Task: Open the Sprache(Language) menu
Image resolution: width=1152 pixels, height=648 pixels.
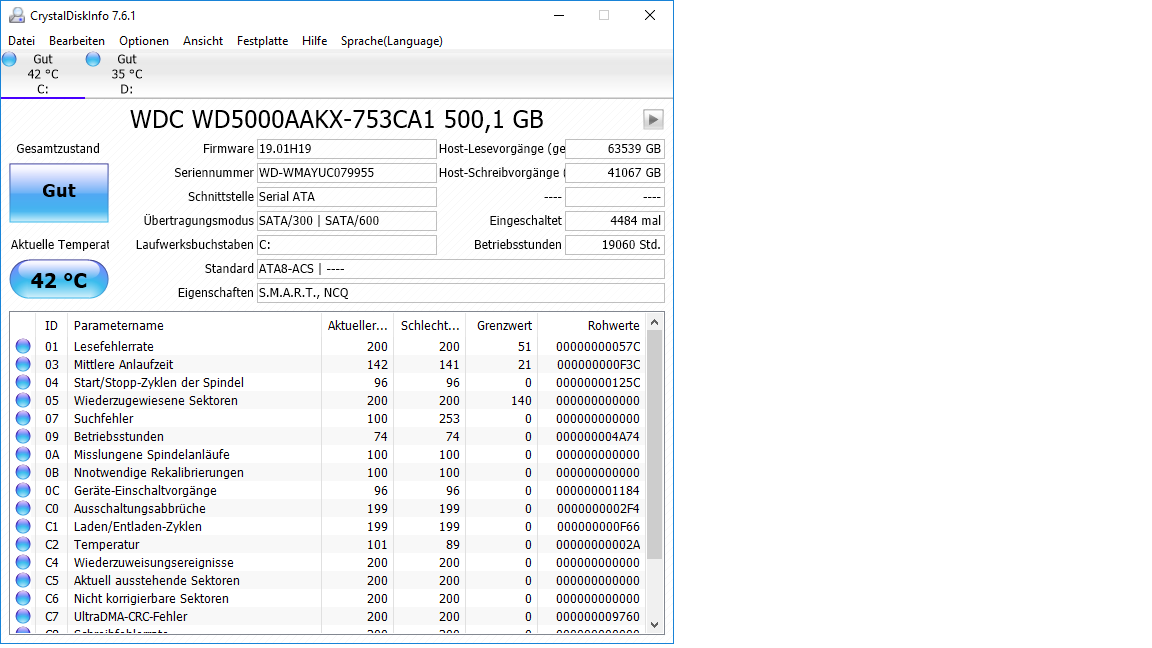Action: pos(392,41)
